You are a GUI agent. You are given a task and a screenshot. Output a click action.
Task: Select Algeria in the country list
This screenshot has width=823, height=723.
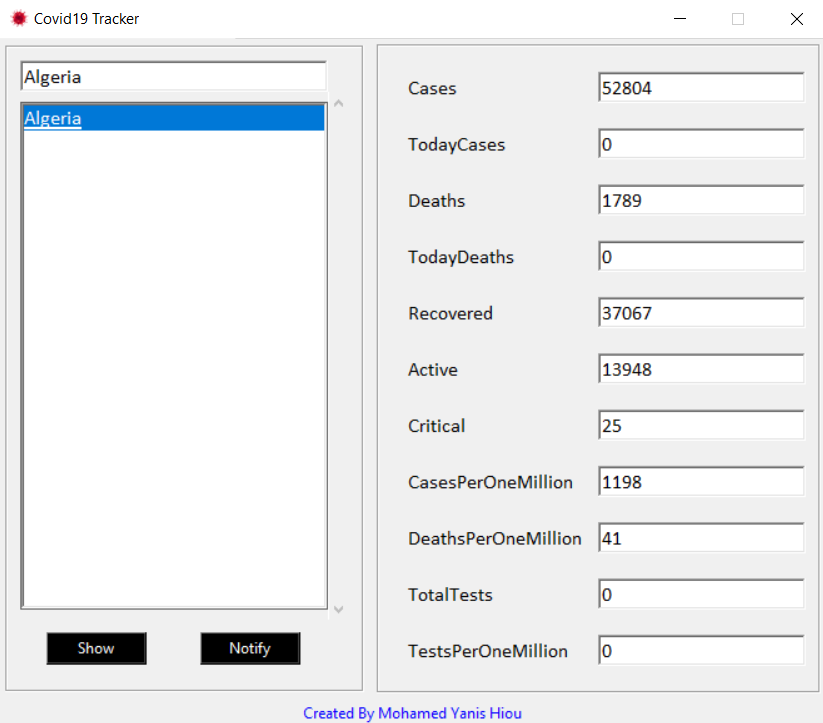(x=53, y=118)
